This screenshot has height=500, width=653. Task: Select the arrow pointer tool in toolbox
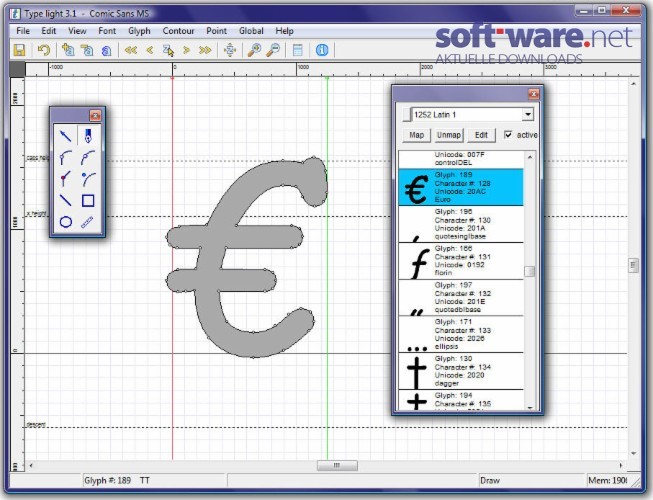[x=66, y=136]
